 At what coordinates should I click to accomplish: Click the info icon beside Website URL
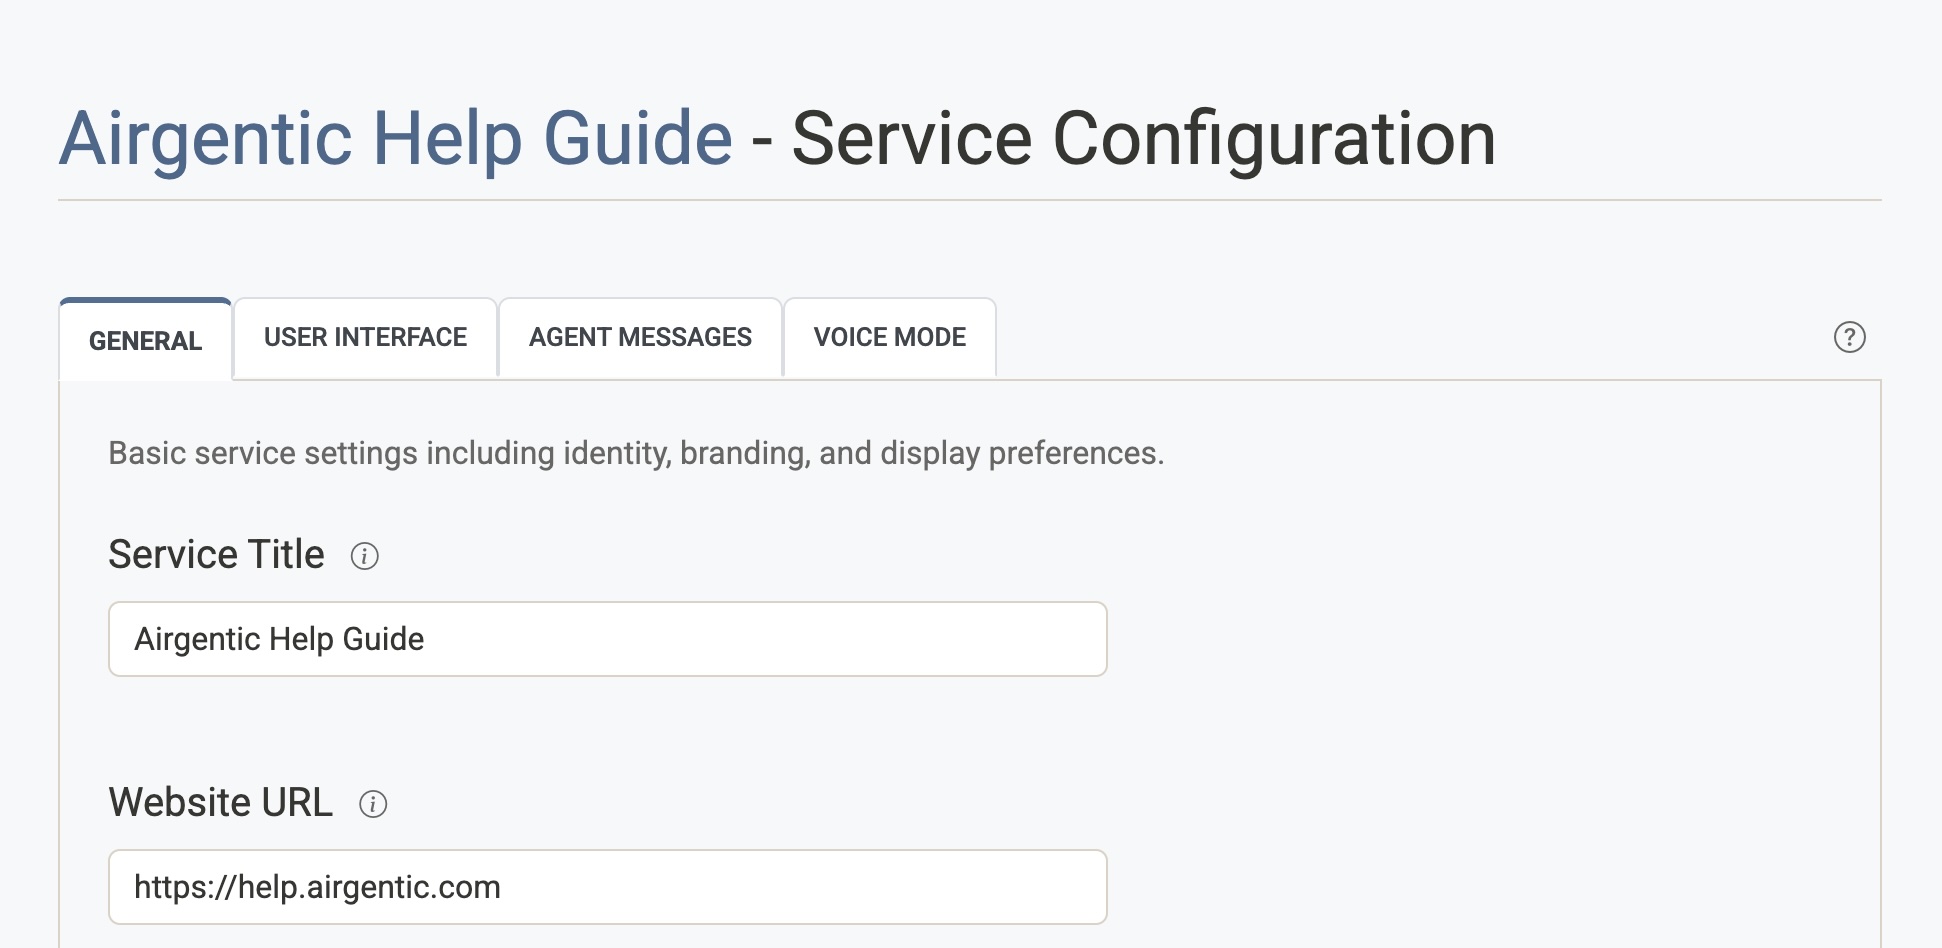tap(373, 804)
